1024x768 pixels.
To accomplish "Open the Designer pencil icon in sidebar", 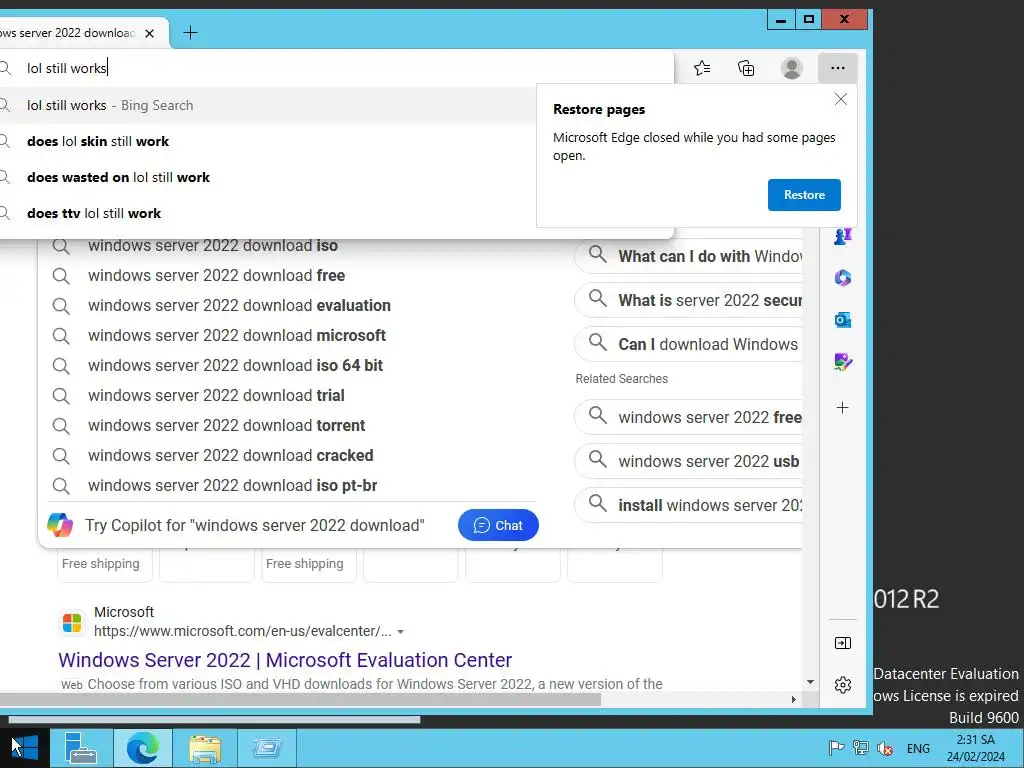I will (x=842, y=362).
